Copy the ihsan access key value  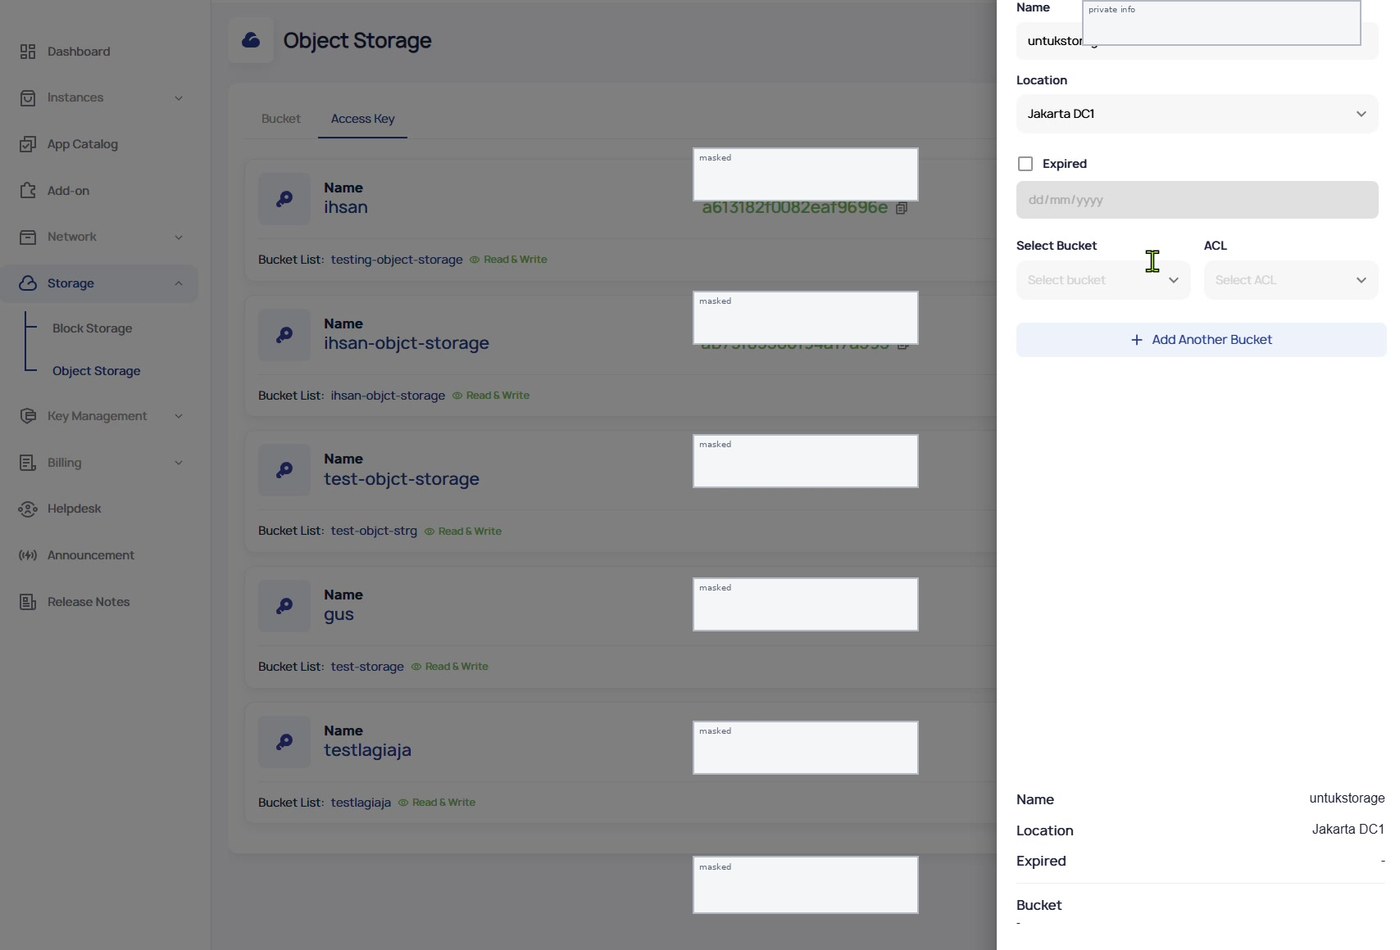(x=901, y=208)
